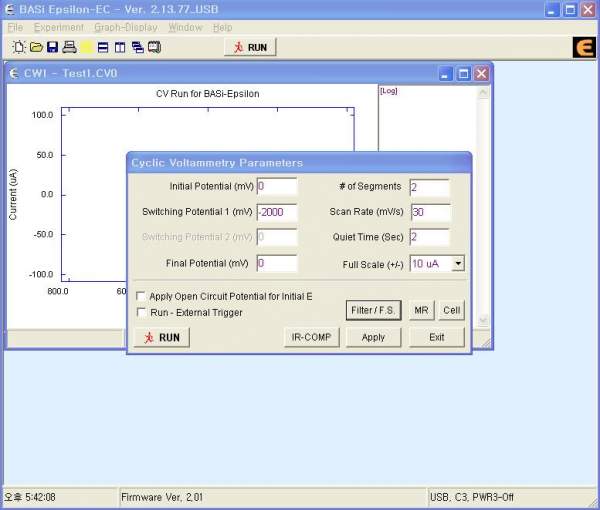Print with the printer toolbar icon
The height and width of the screenshot is (510, 600).
tap(70, 47)
